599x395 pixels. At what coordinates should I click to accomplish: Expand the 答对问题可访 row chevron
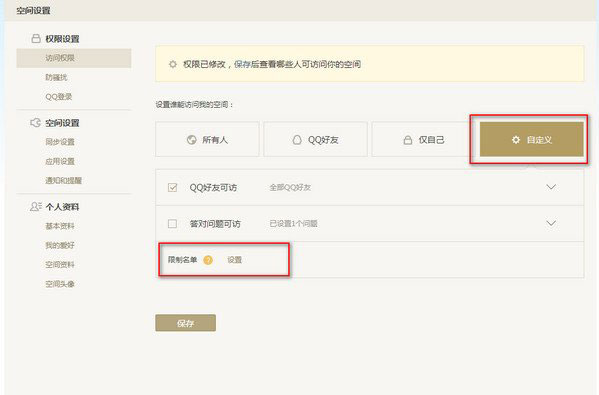pyautogui.click(x=551, y=223)
